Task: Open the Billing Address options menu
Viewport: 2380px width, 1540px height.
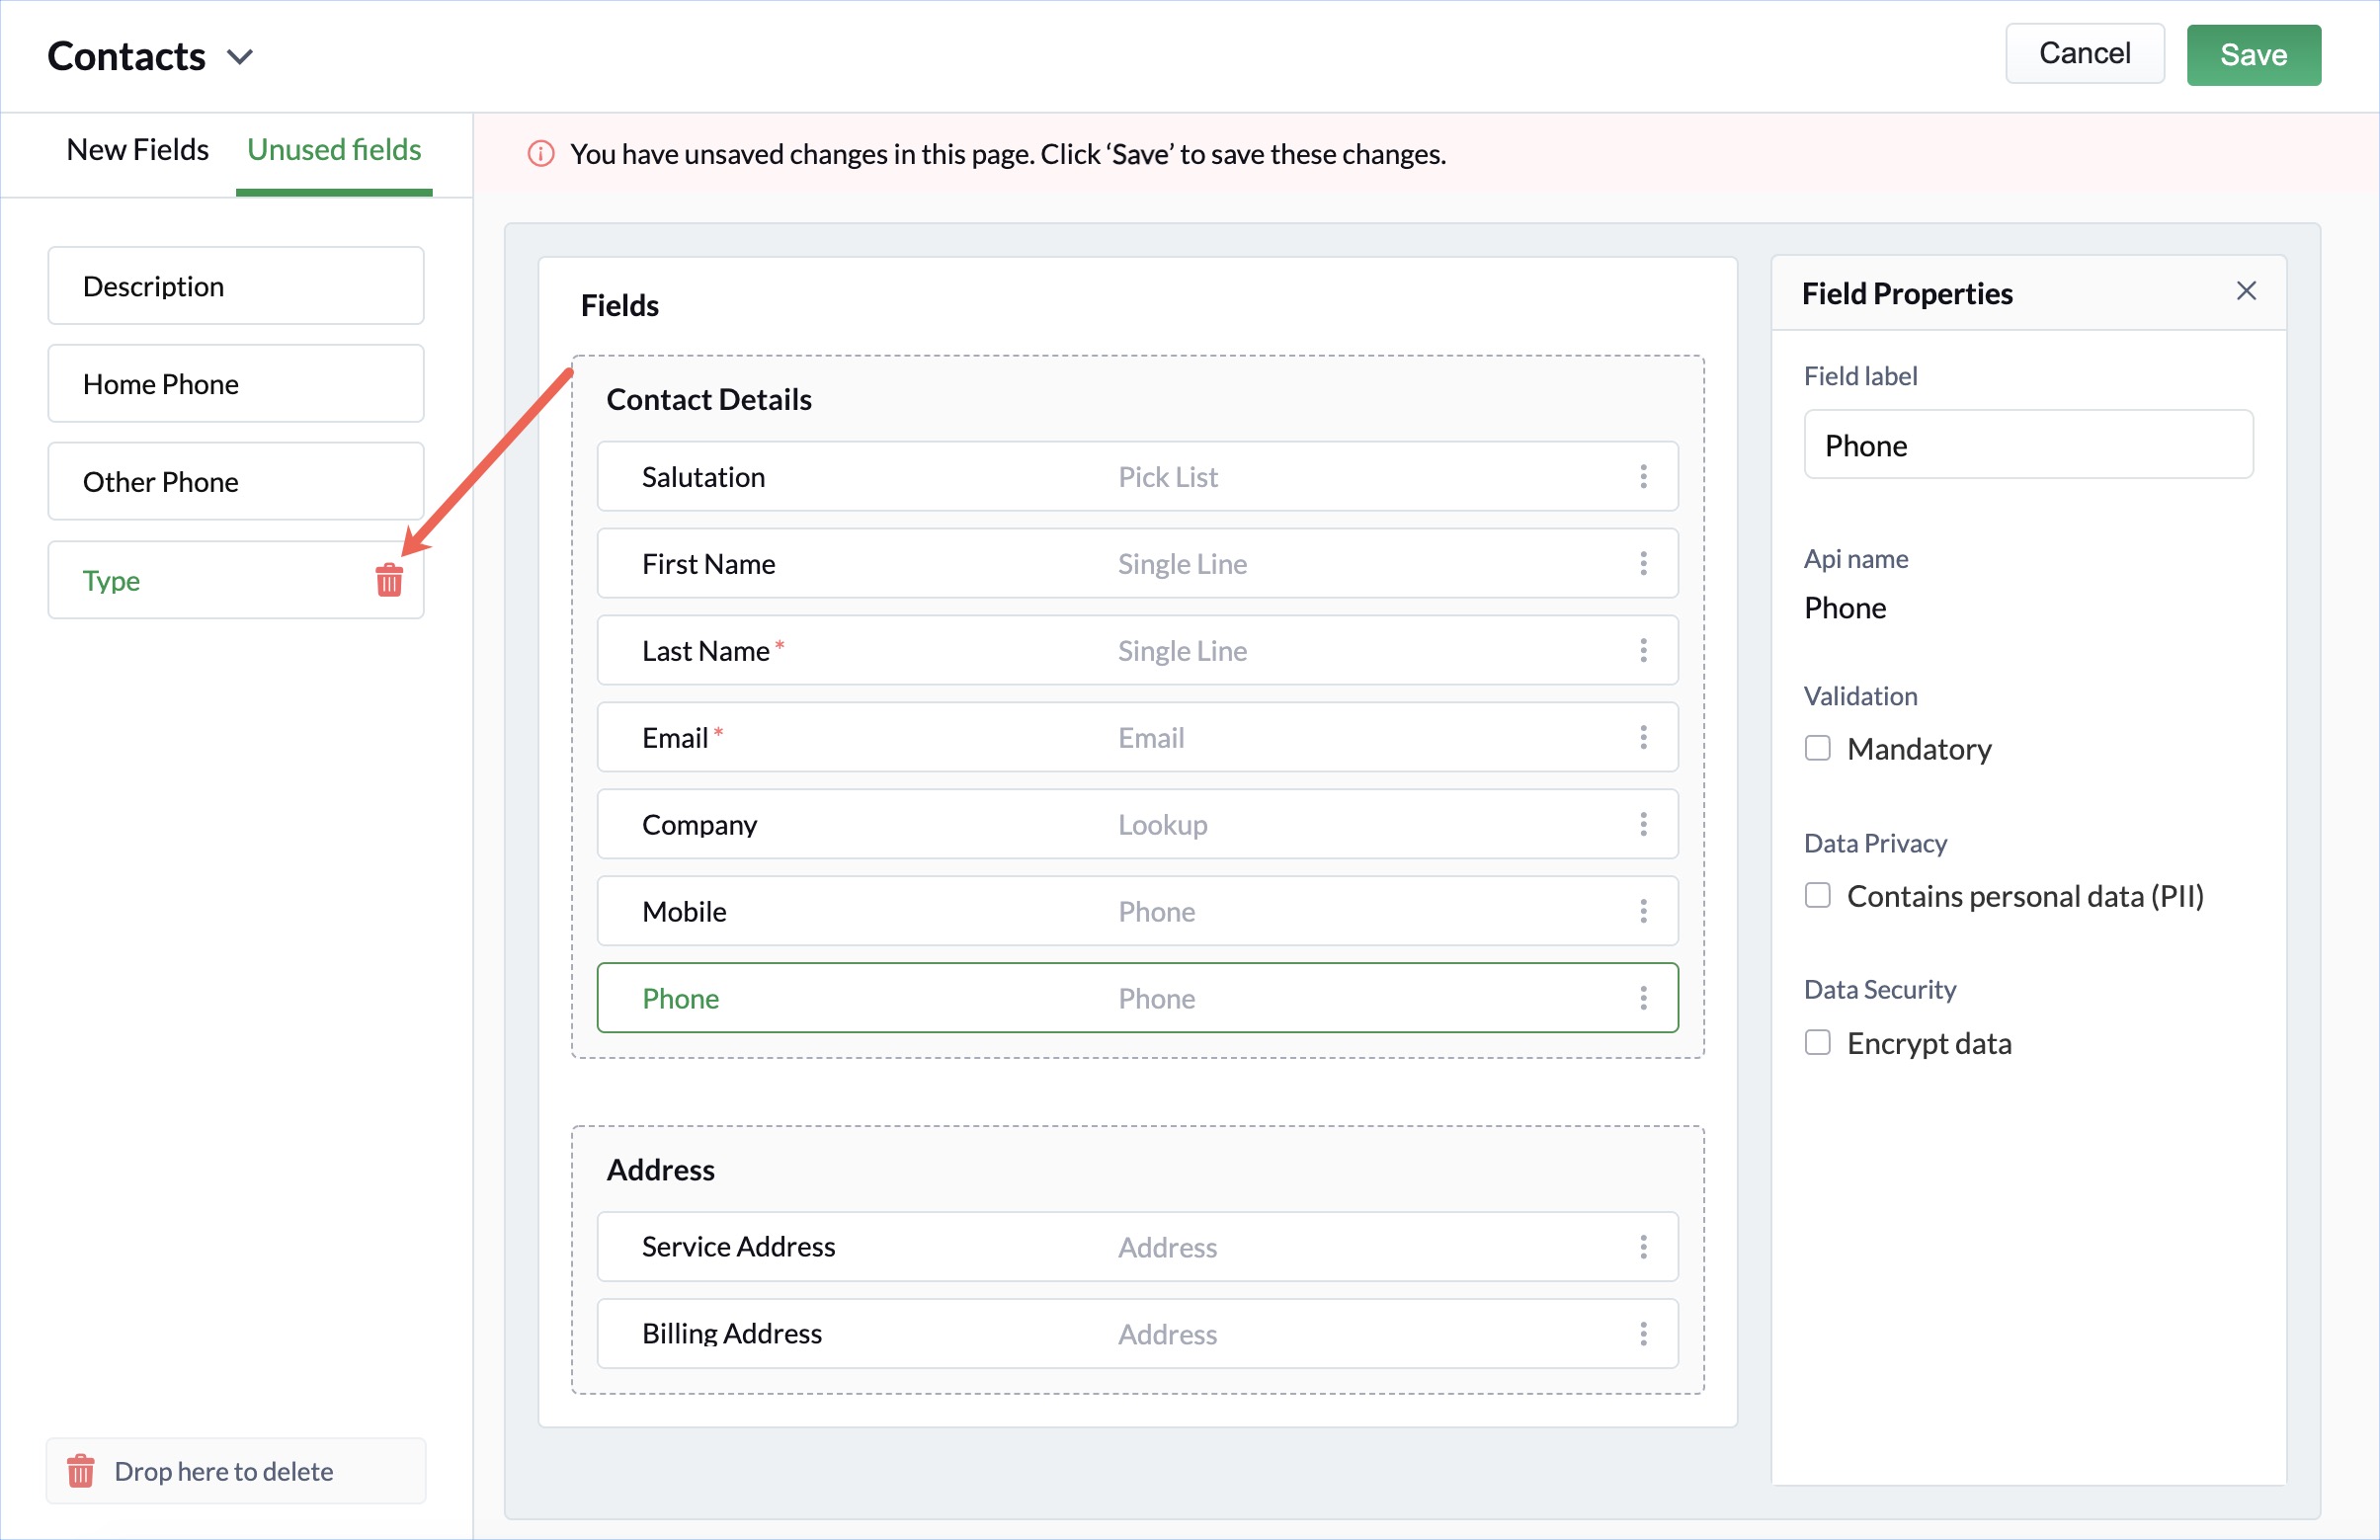Action: tap(1643, 1334)
